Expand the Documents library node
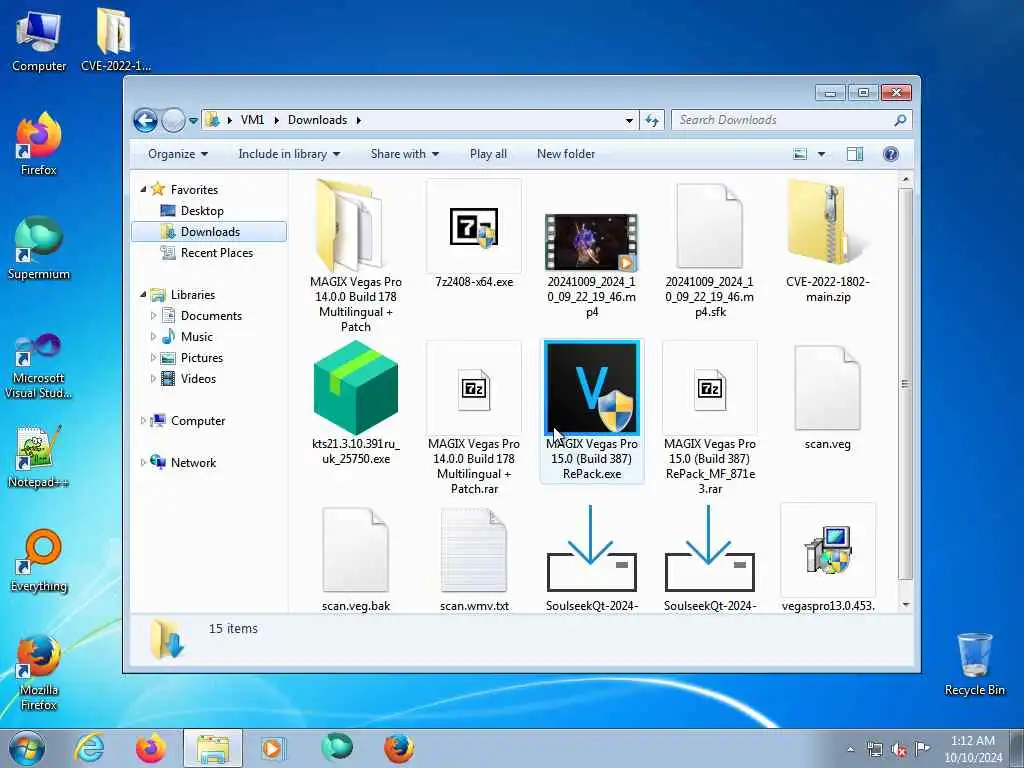The image size is (1024, 768). [153, 315]
